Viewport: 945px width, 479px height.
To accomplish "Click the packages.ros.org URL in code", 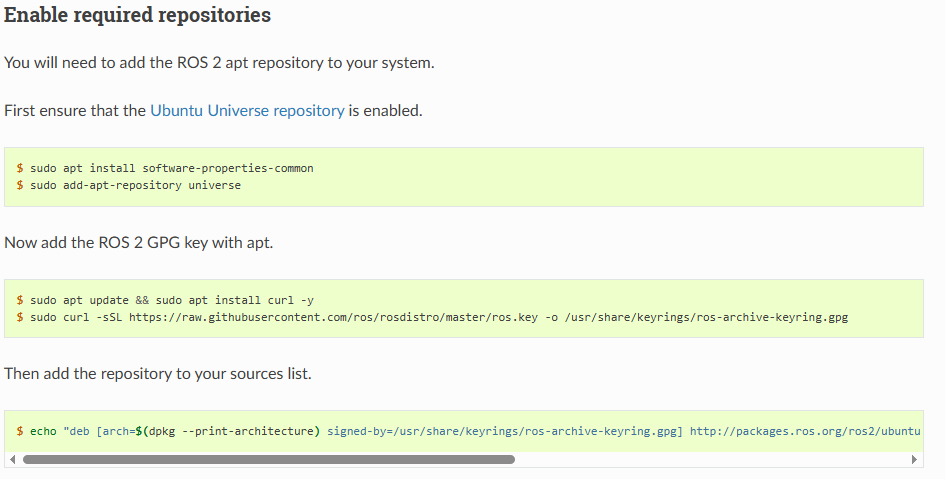I will pos(804,431).
